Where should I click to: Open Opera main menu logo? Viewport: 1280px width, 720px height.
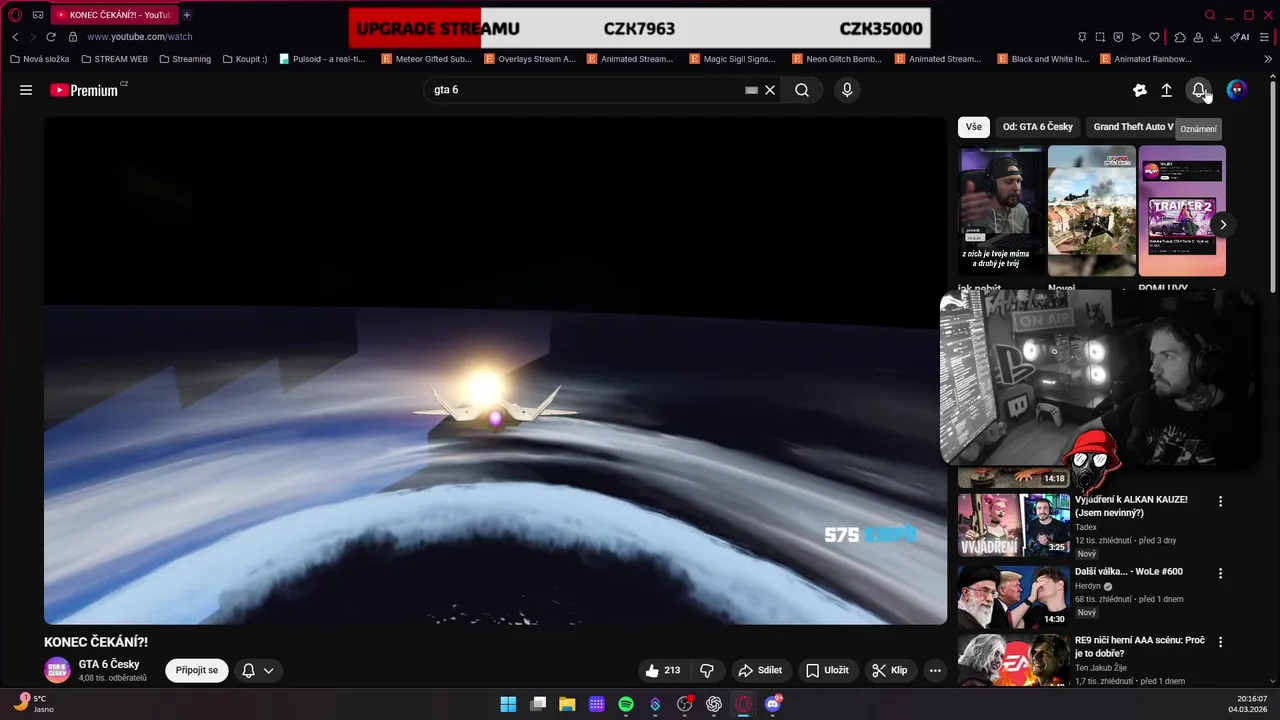15,15
